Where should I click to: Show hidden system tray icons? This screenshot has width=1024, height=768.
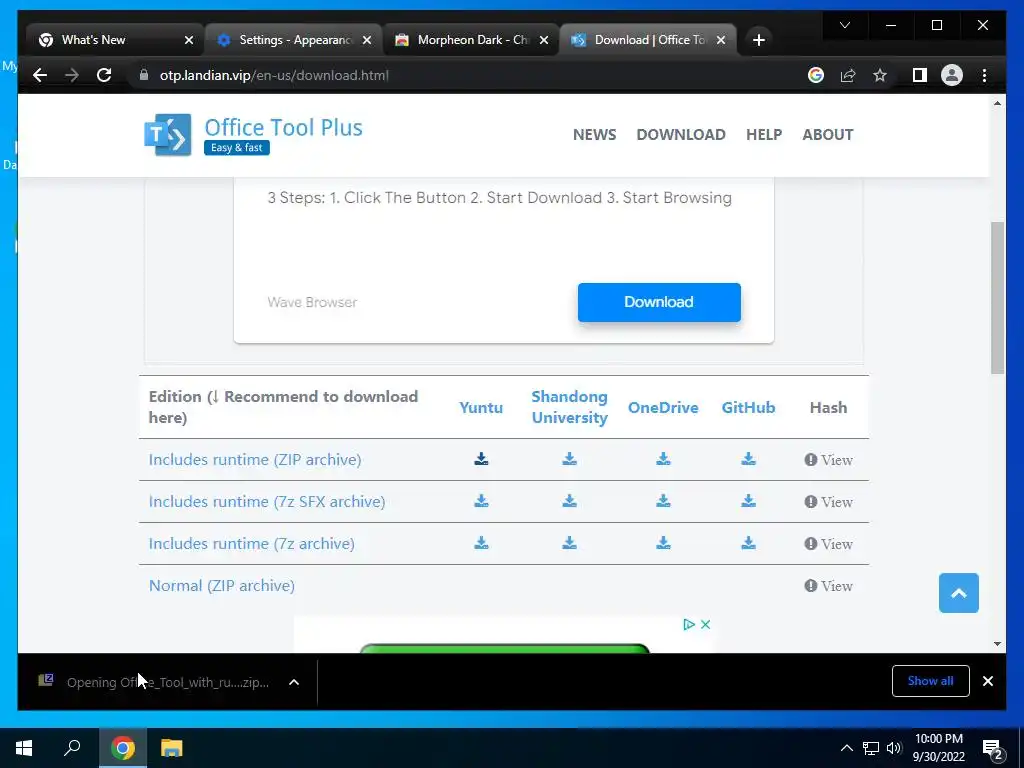pyautogui.click(x=846, y=748)
